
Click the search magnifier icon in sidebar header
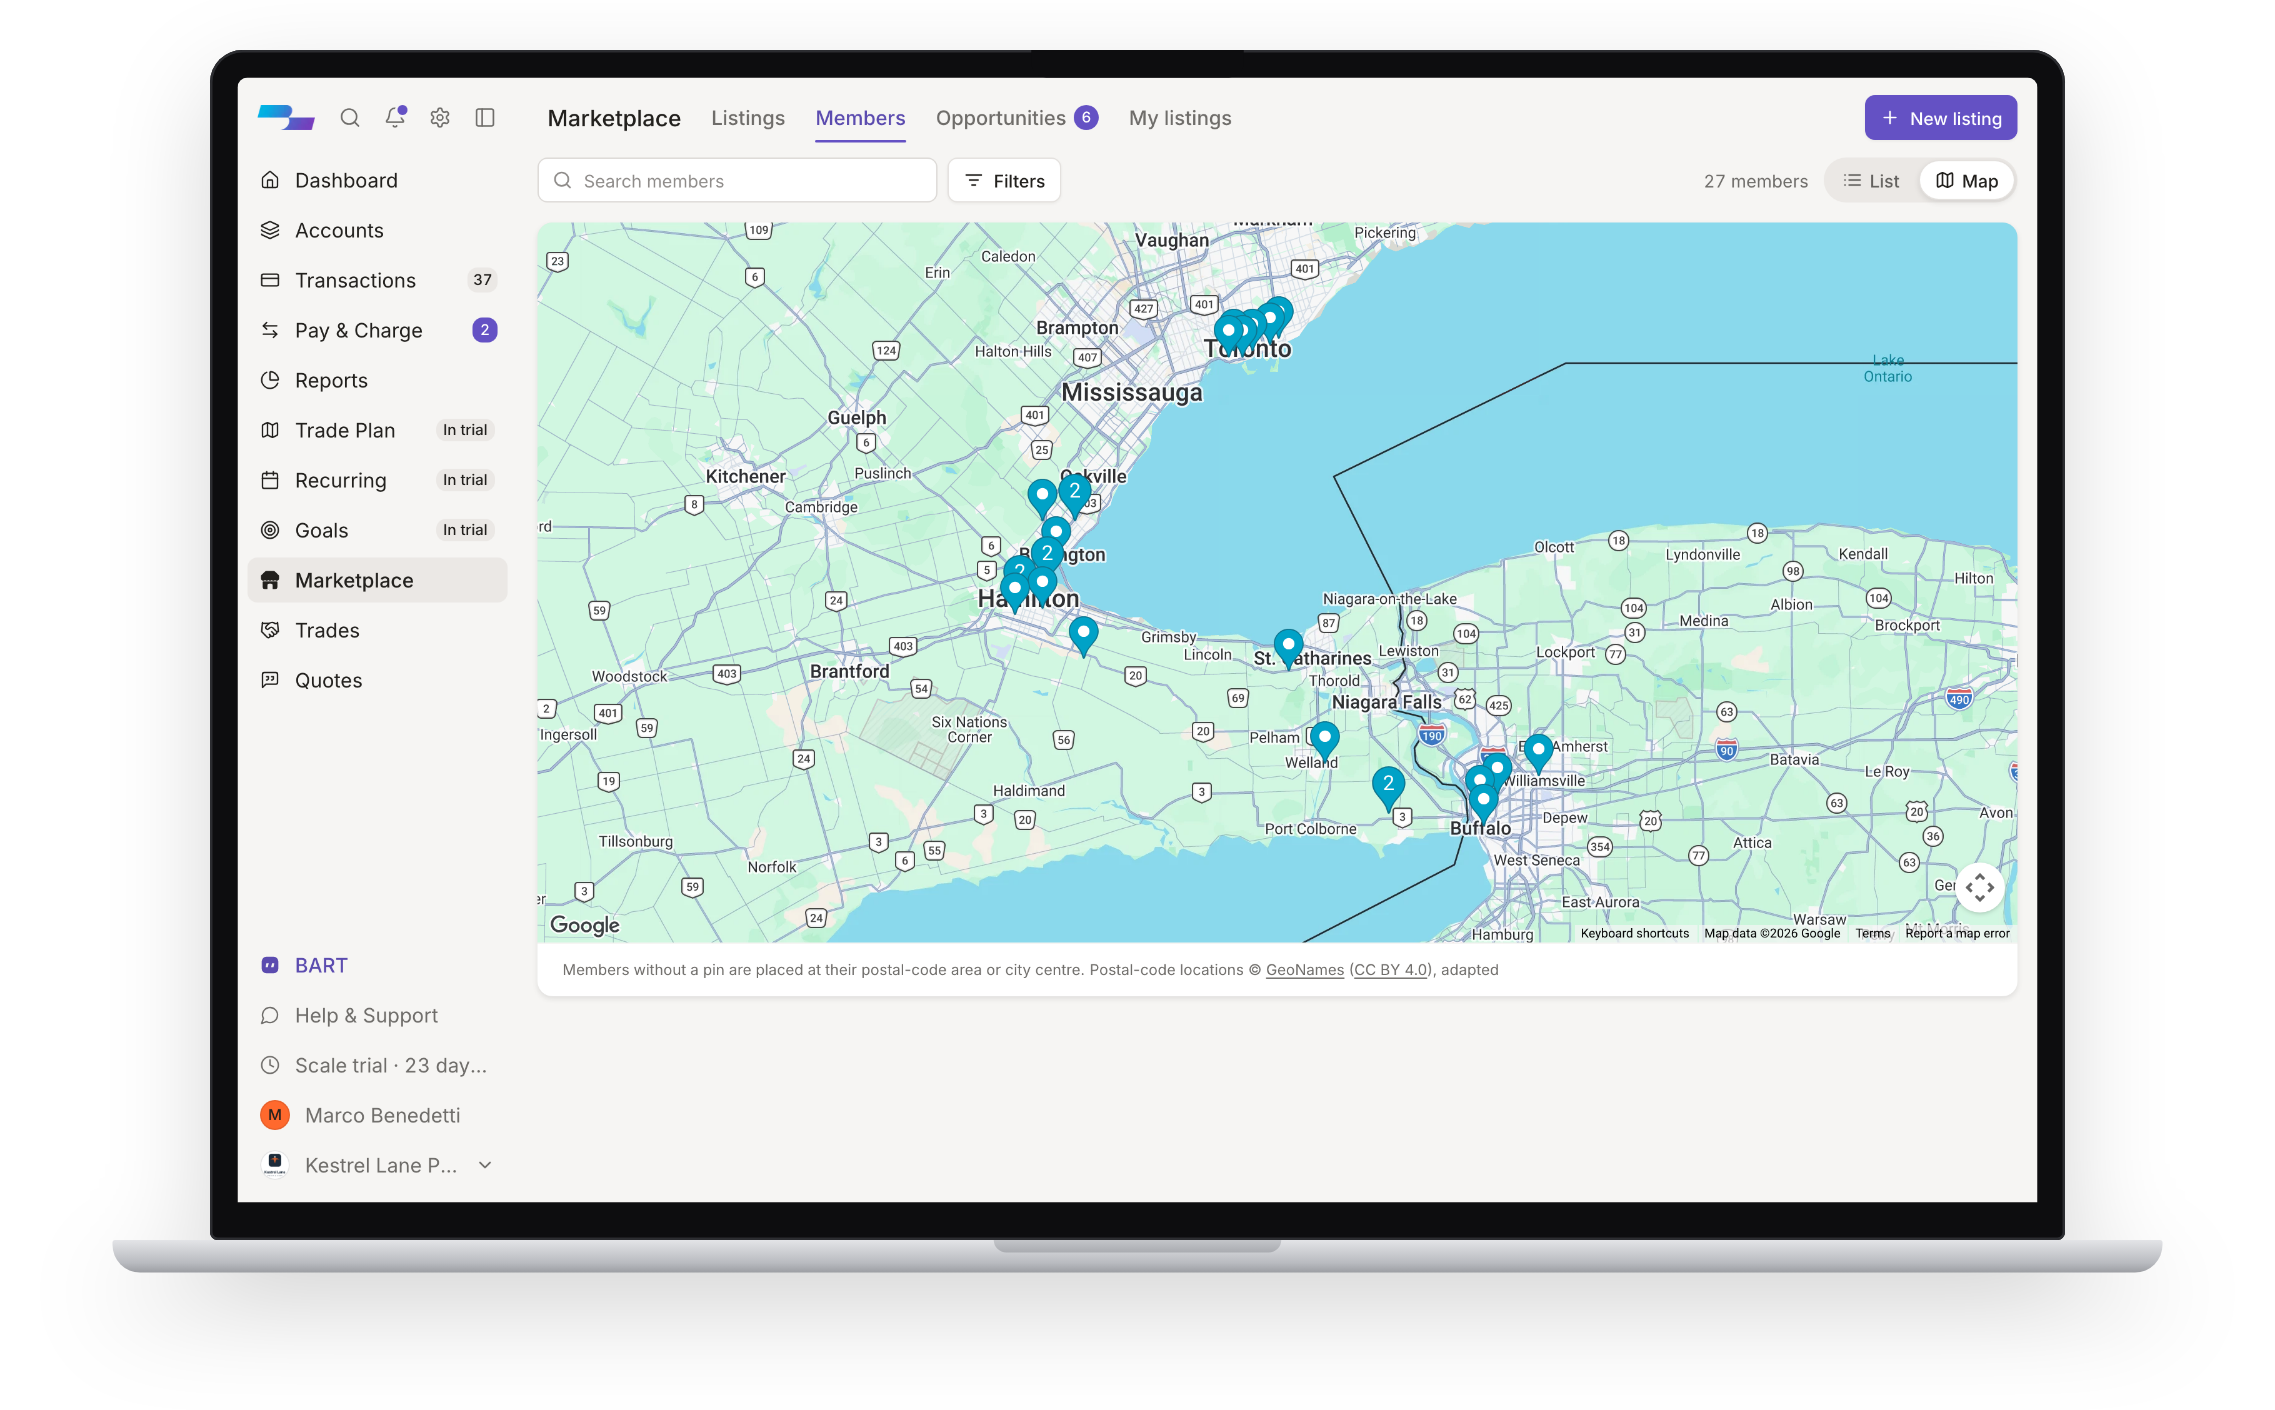[x=349, y=118]
